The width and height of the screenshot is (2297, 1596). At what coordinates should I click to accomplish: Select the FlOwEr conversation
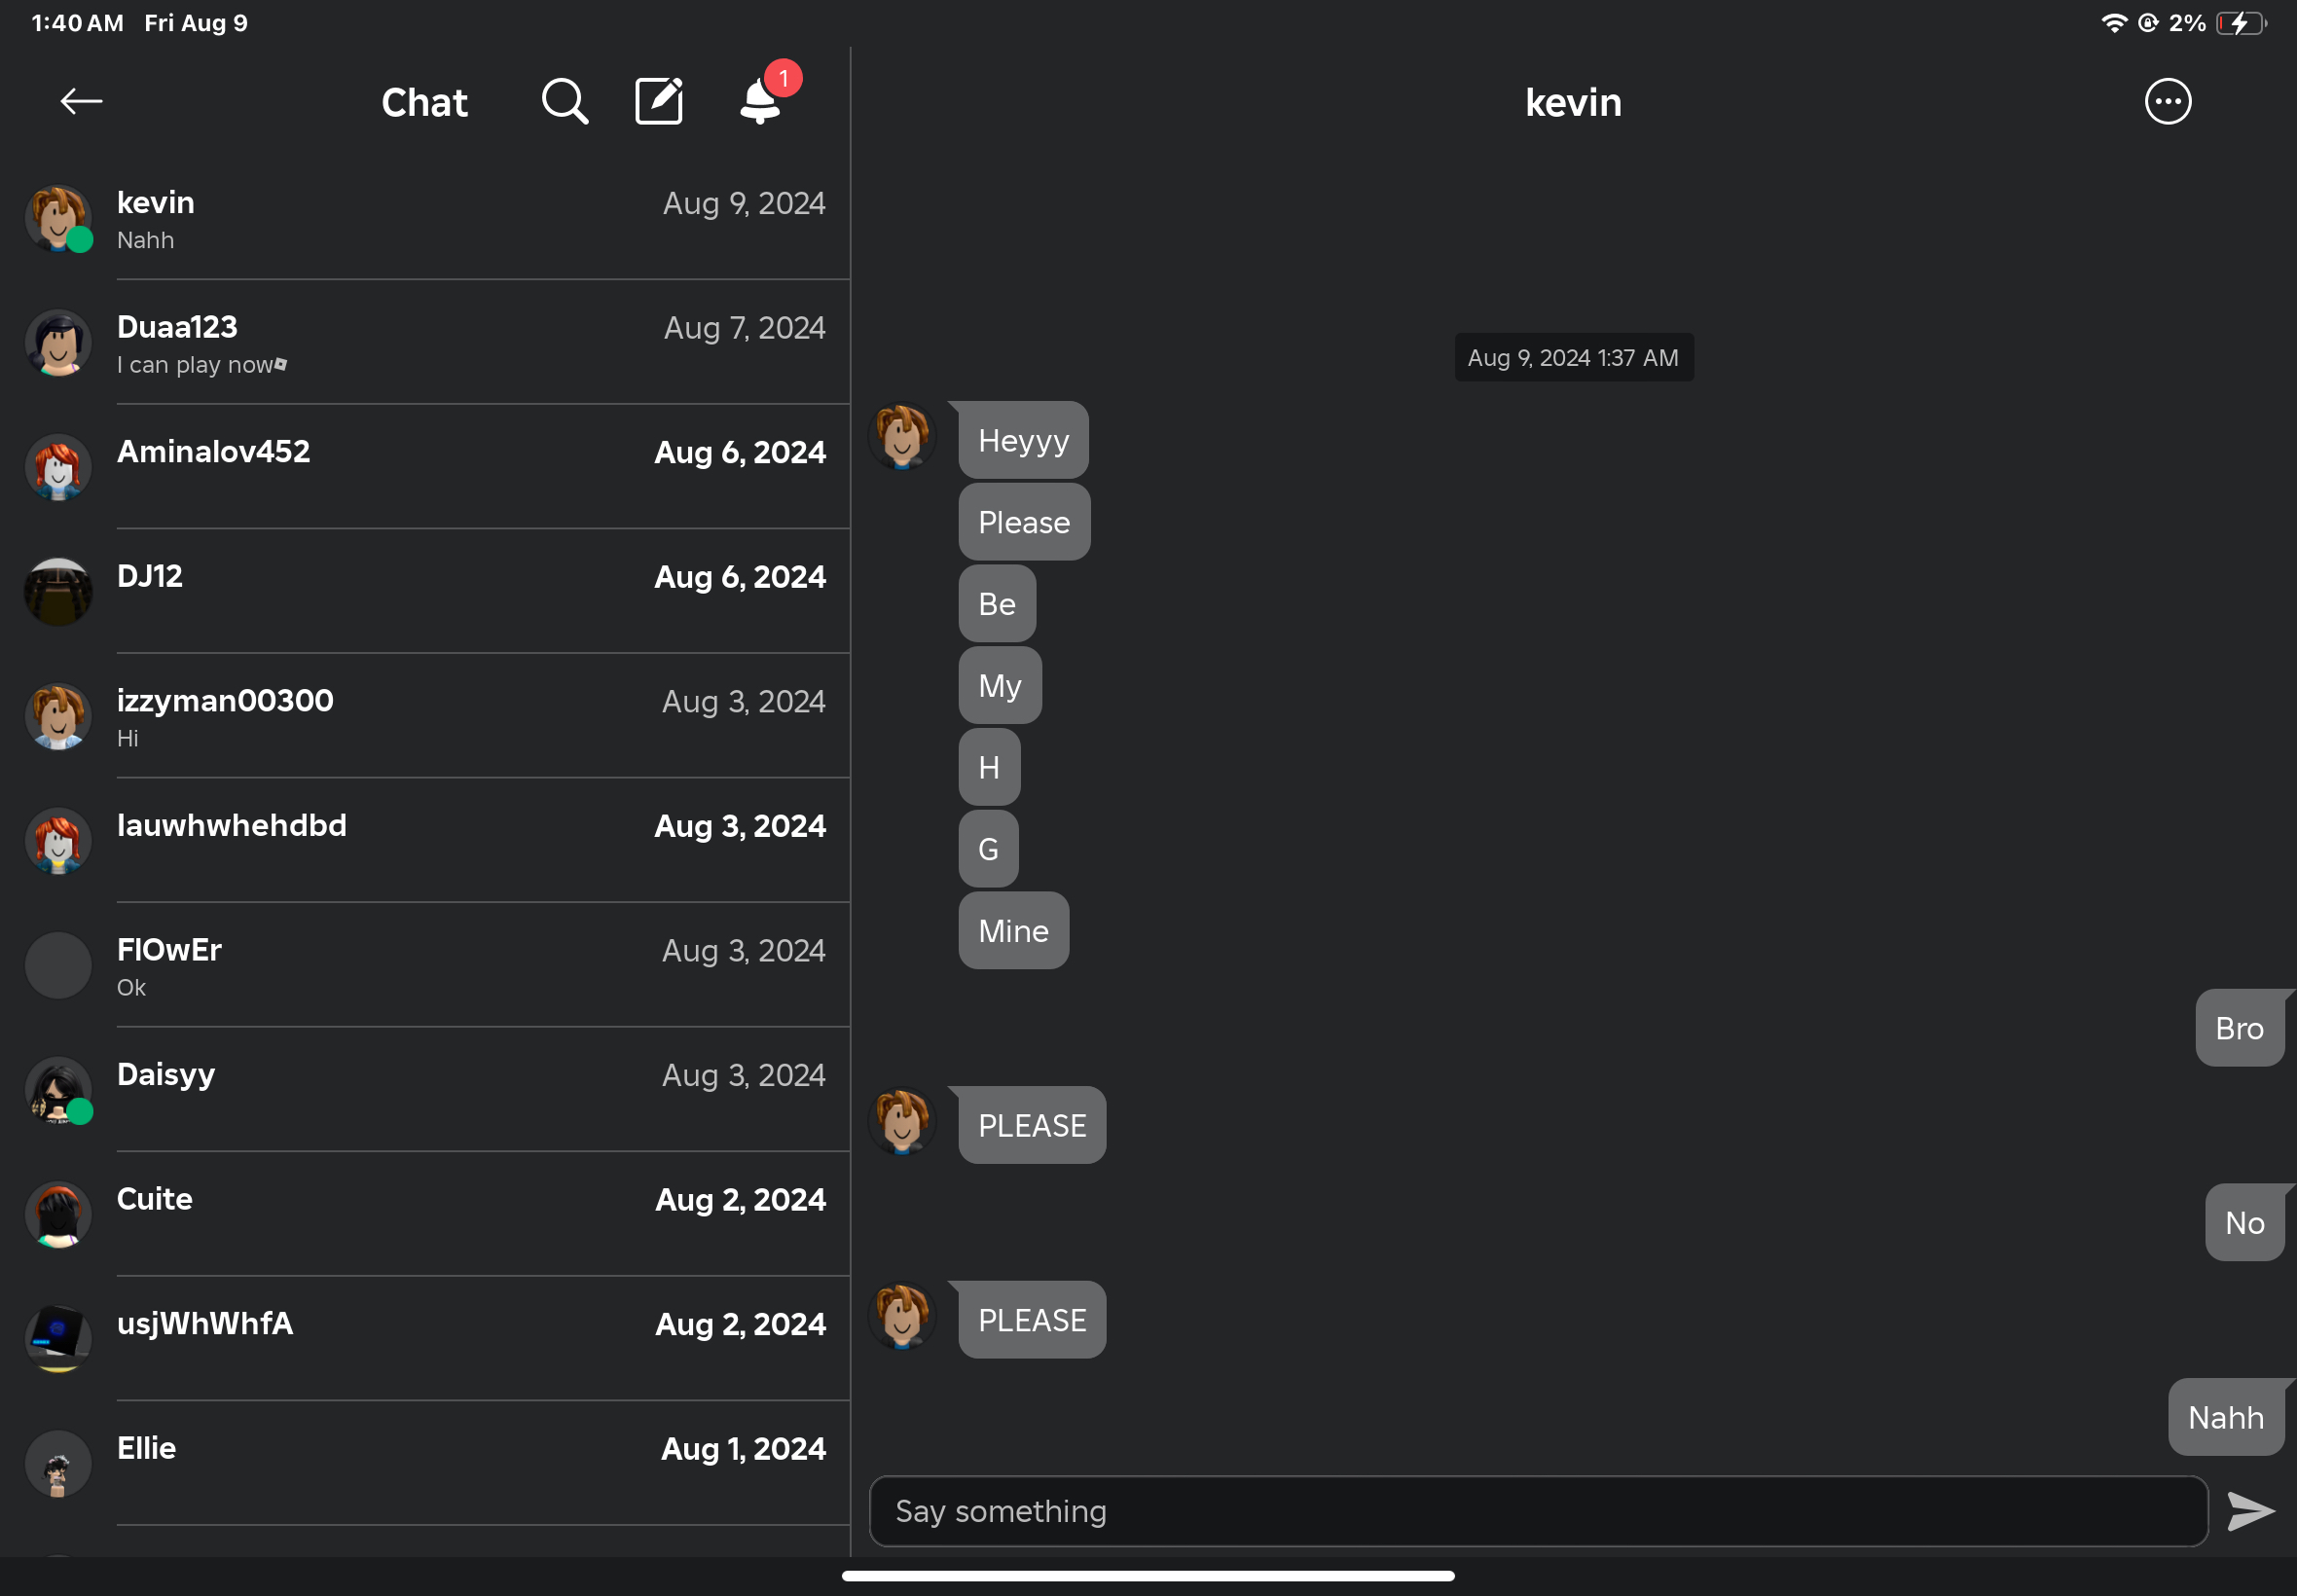pyautogui.click(x=470, y=965)
